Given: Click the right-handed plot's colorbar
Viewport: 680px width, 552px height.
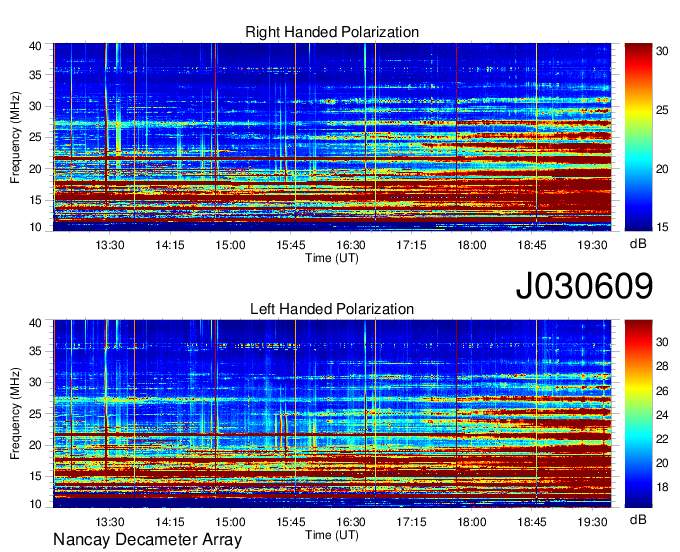Looking at the screenshot, I should tap(638, 137).
